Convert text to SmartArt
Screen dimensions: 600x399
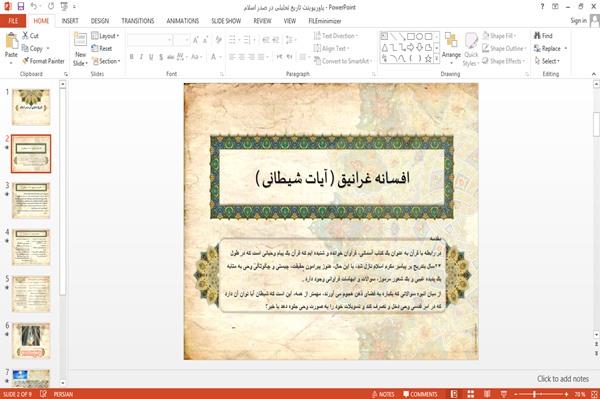(x=342, y=61)
